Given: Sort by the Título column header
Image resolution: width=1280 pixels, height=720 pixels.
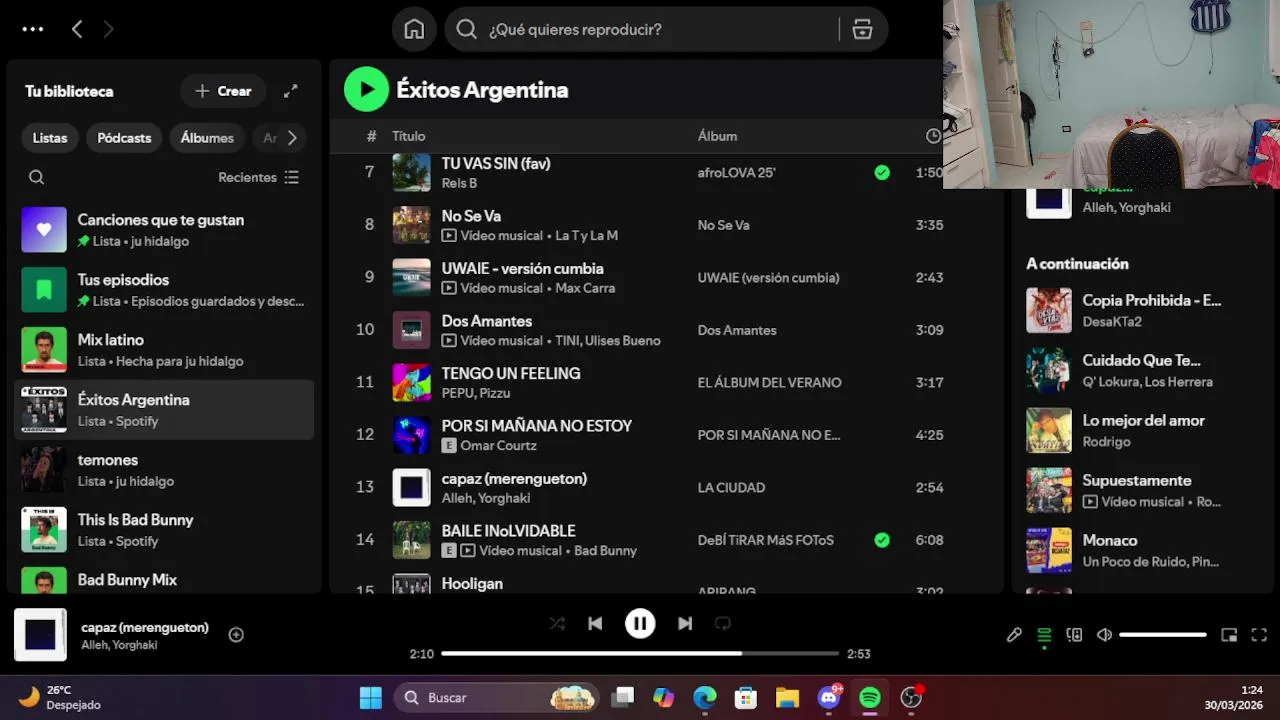Looking at the screenshot, I should pyautogui.click(x=409, y=136).
